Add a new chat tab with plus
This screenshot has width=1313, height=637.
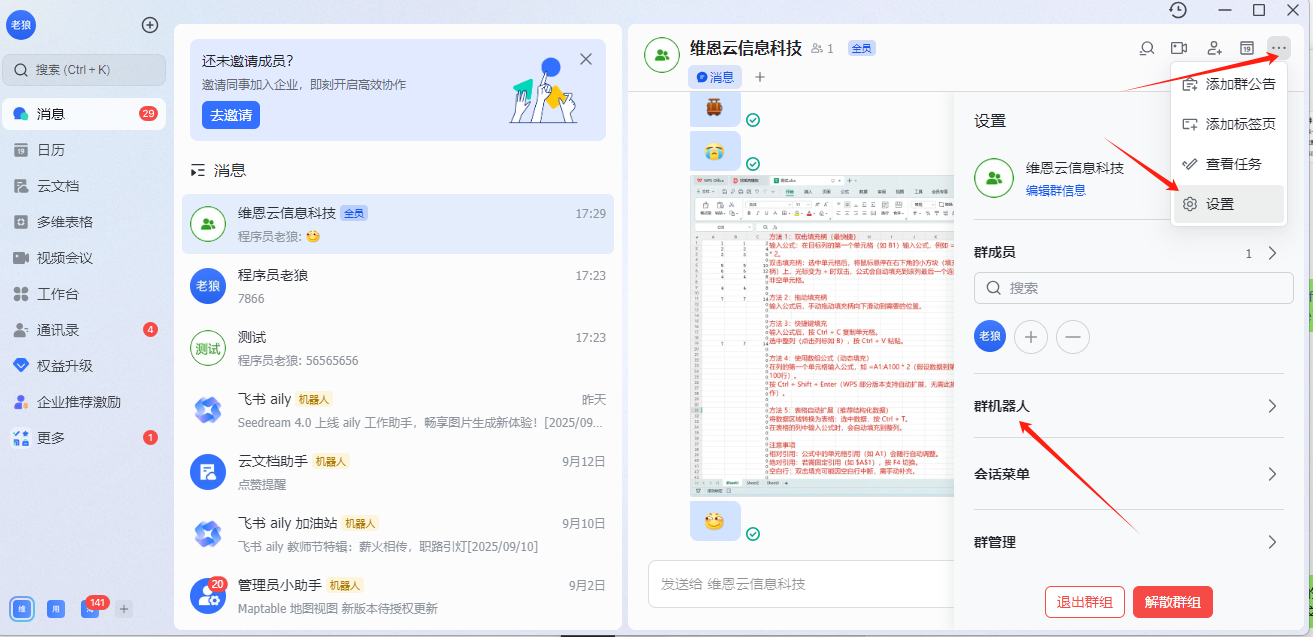tap(759, 77)
